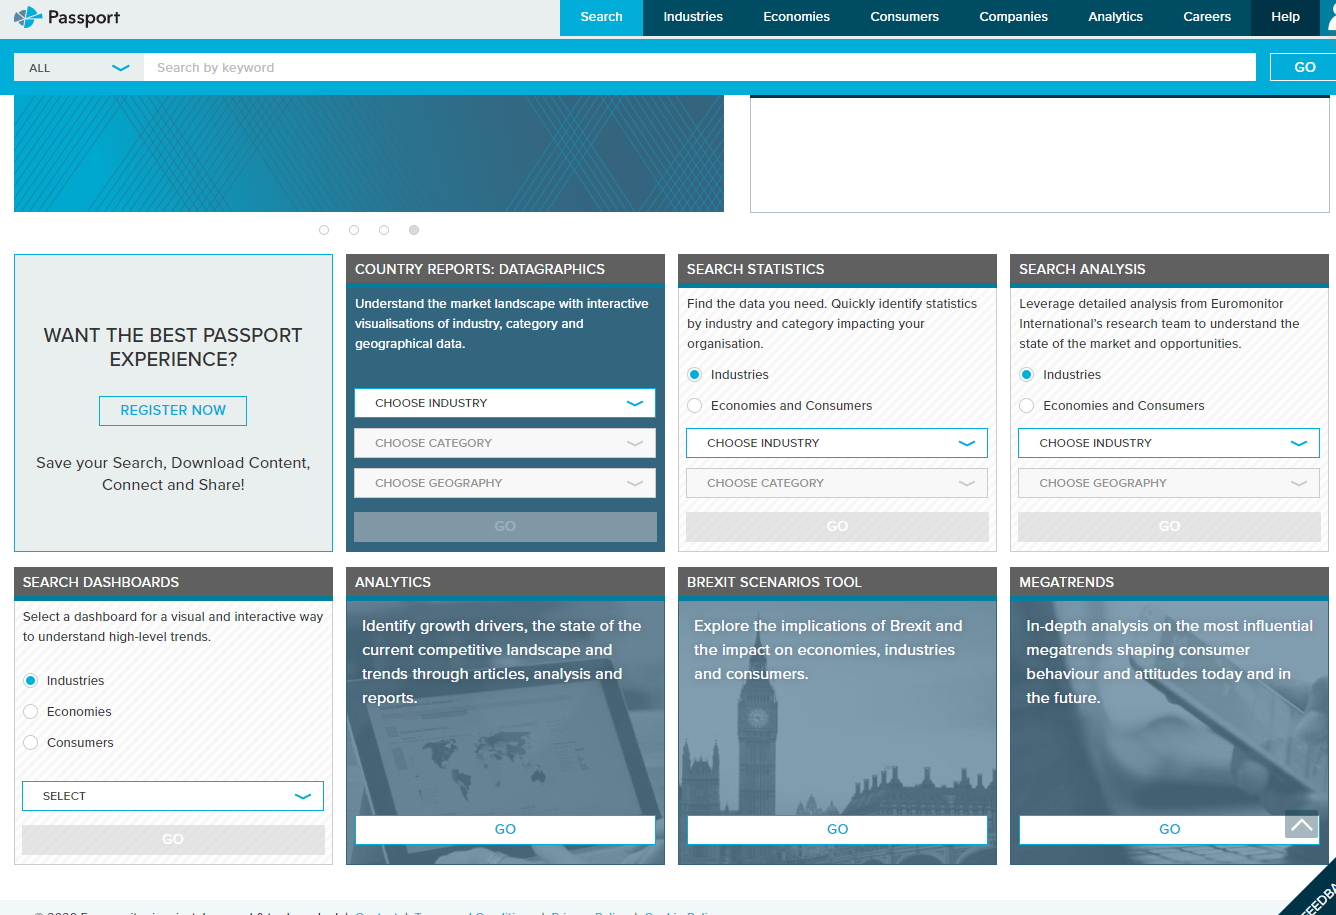The width and height of the screenshot is (1336, 915).
Task: Open the Industries menu in the top navigation
Action: click(693, 17)
